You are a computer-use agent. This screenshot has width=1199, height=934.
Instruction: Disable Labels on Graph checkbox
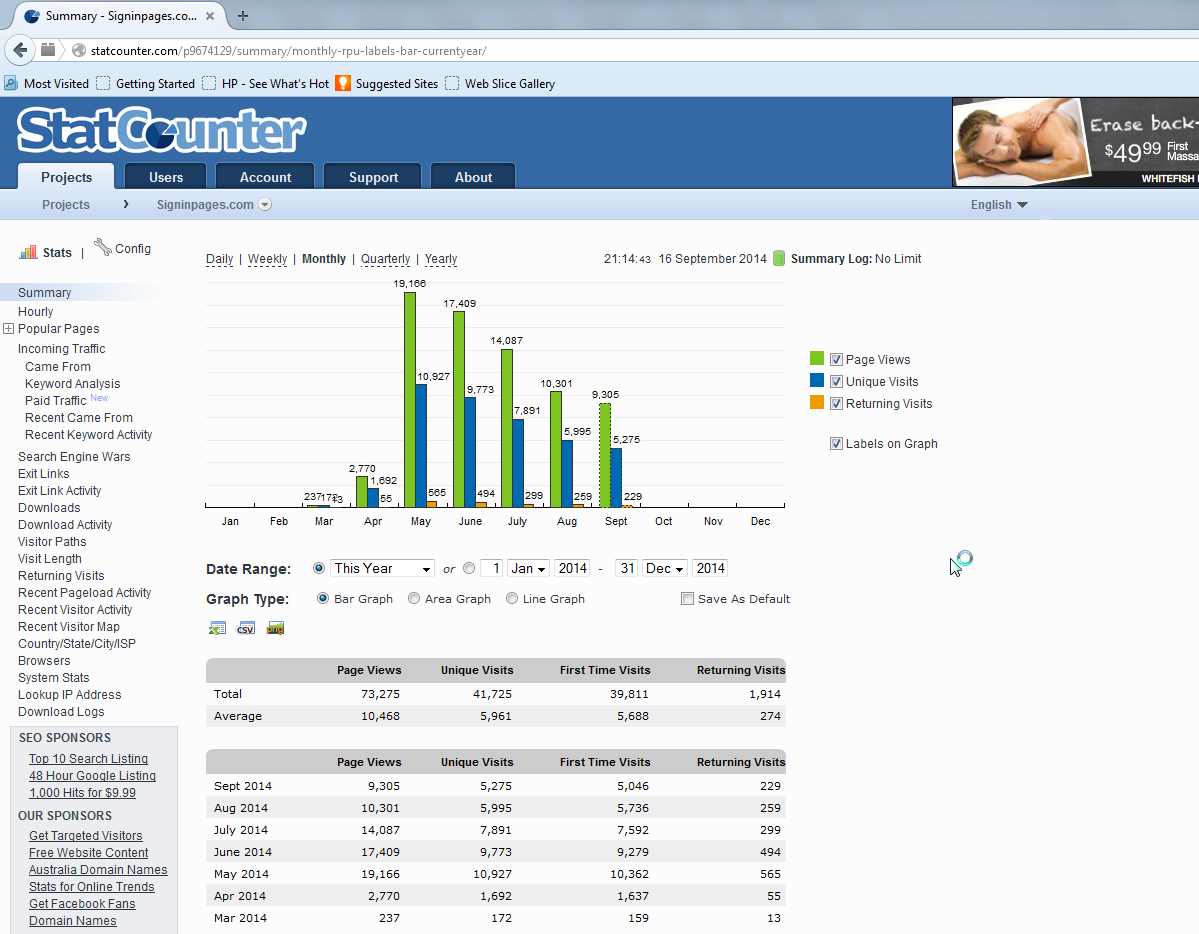[836, 444]
